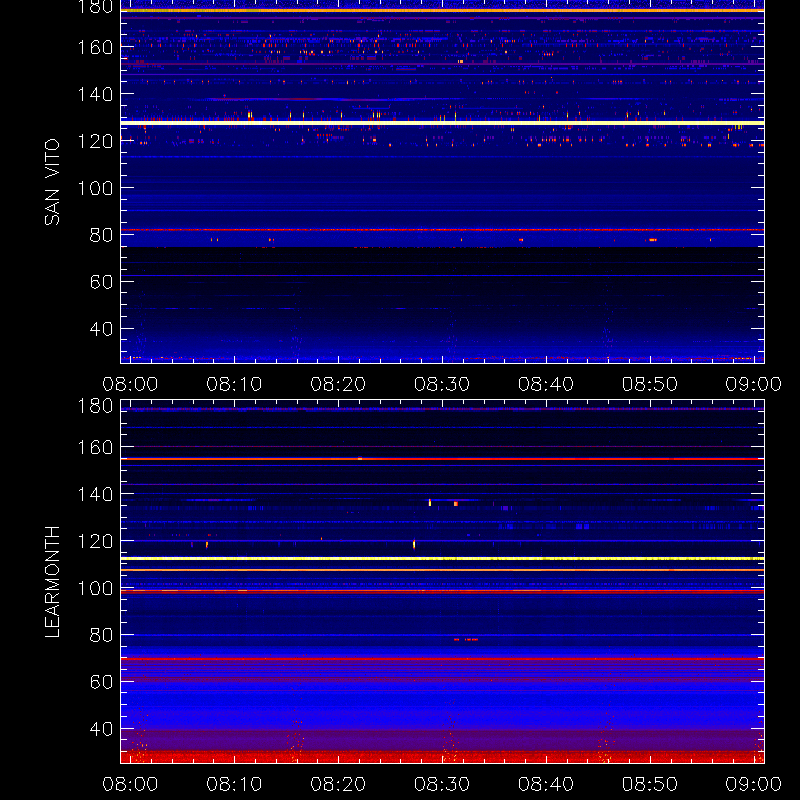Click 08:50 under the San Vito plot
Image resolution: width=800 pixels, height=800 pixels.
pyautogui.click(x=650, y=384)
